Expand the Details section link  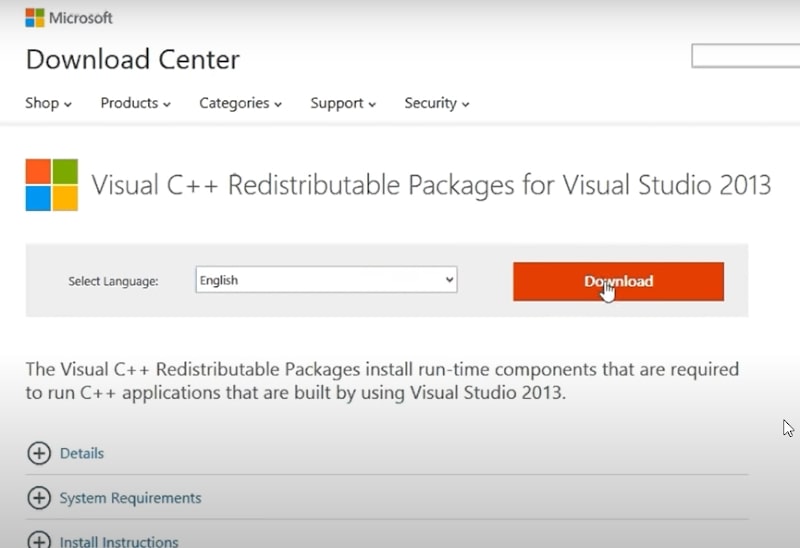(x=82, y=453)
